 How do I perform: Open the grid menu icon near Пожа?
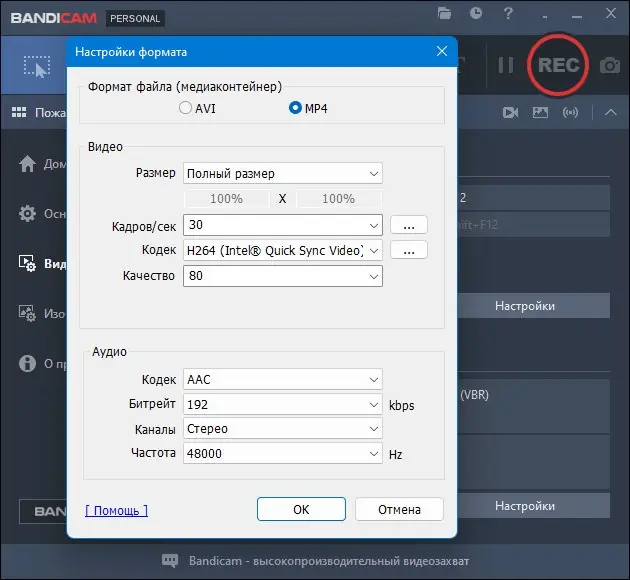tap(19, 112)
